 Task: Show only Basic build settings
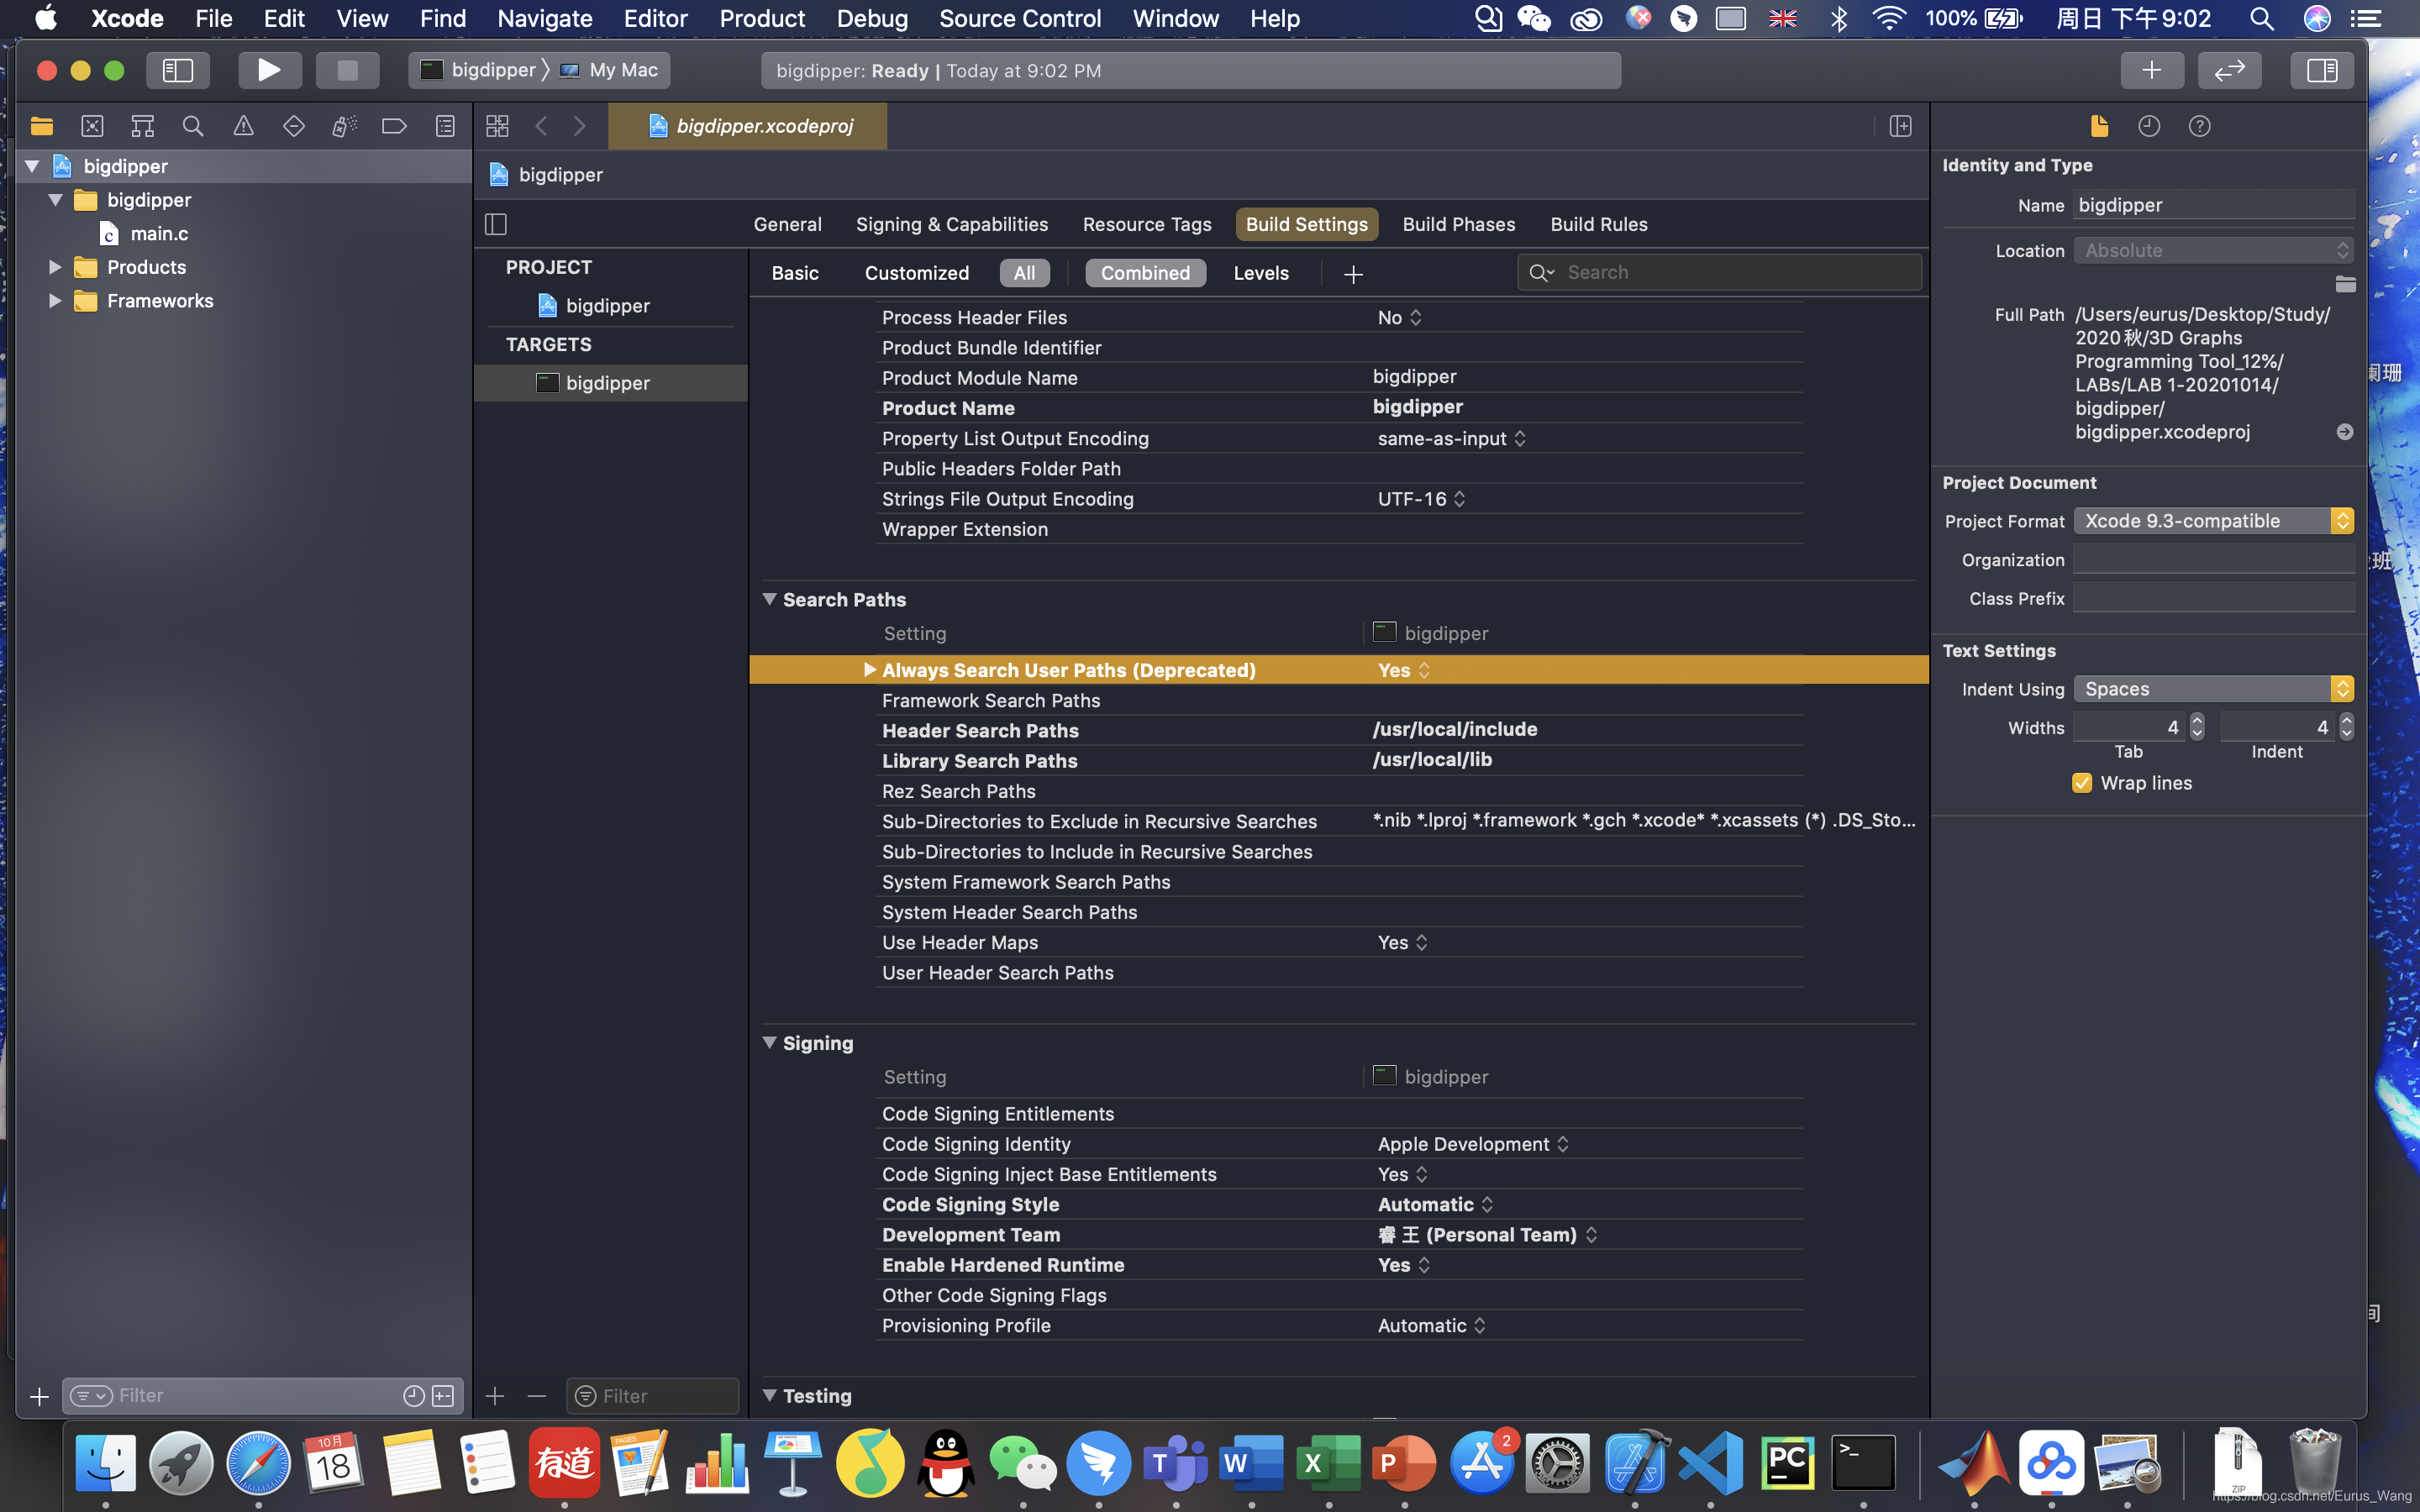click(795, 273)
